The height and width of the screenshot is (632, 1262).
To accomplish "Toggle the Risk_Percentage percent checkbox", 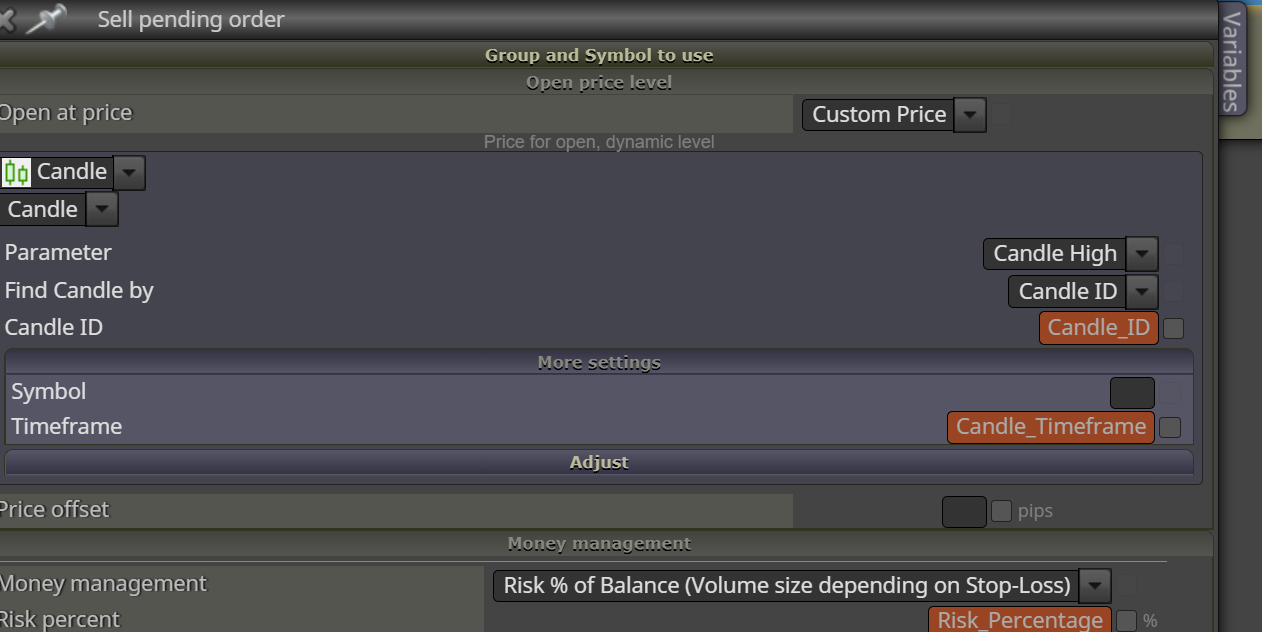I will pos(1126,621).
